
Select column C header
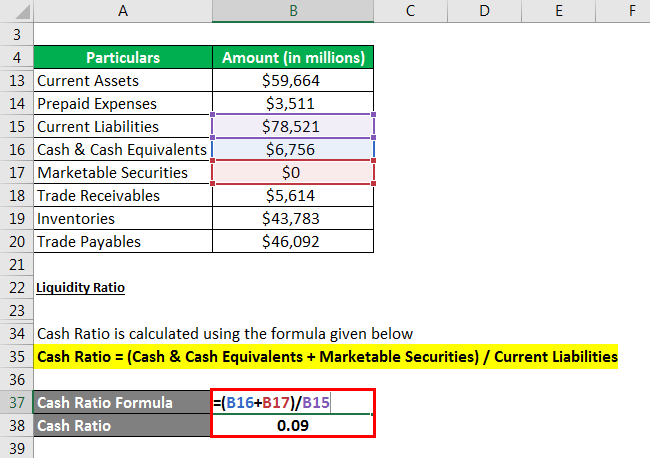[410, 11]
